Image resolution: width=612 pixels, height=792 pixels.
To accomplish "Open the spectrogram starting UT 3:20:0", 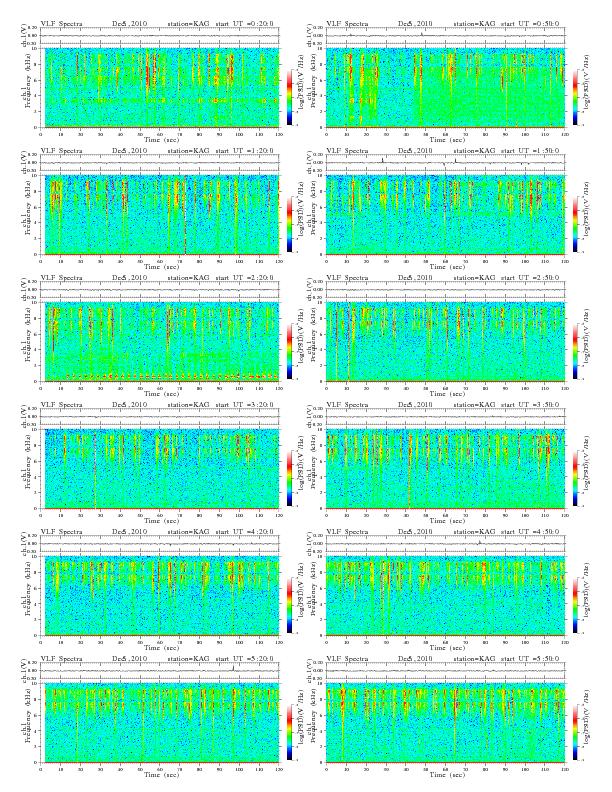I will (x=162, y=469).
